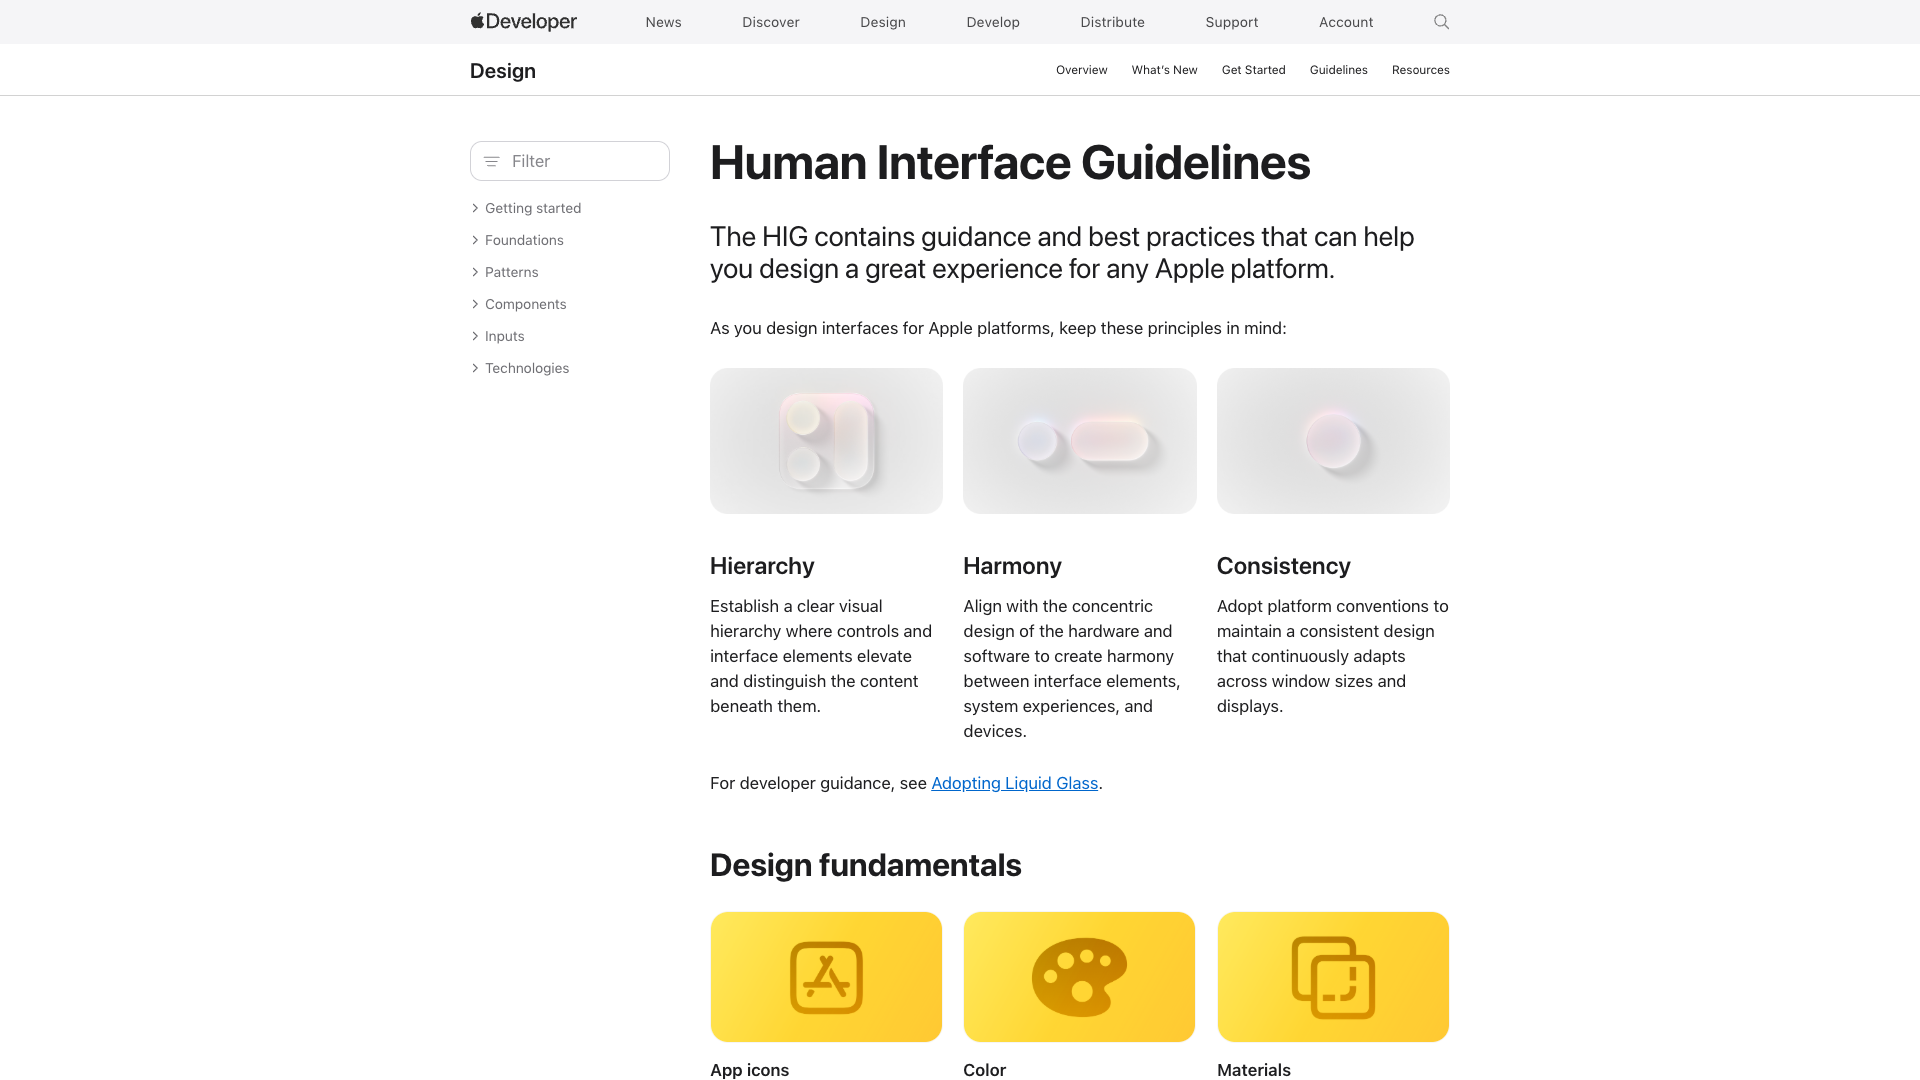Go to the Guidelines tab
1920x1080 pixels.
pyautogui.click(x=1338, y=70)
